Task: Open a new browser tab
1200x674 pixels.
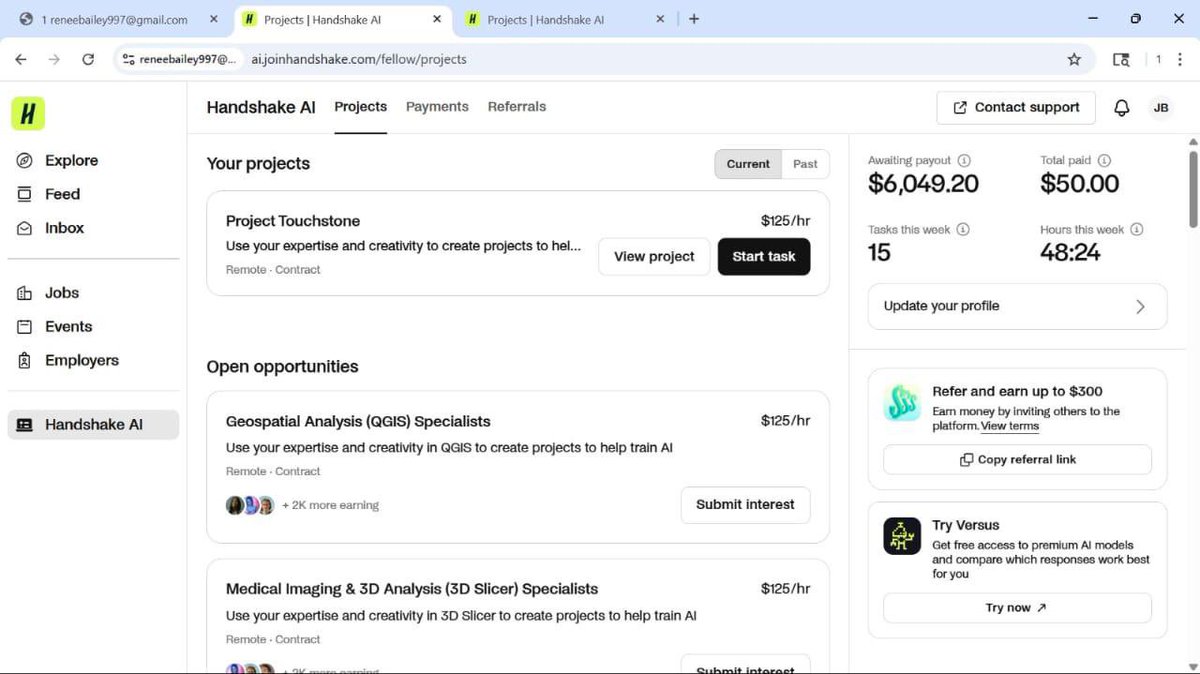Action: pos(694,19)
